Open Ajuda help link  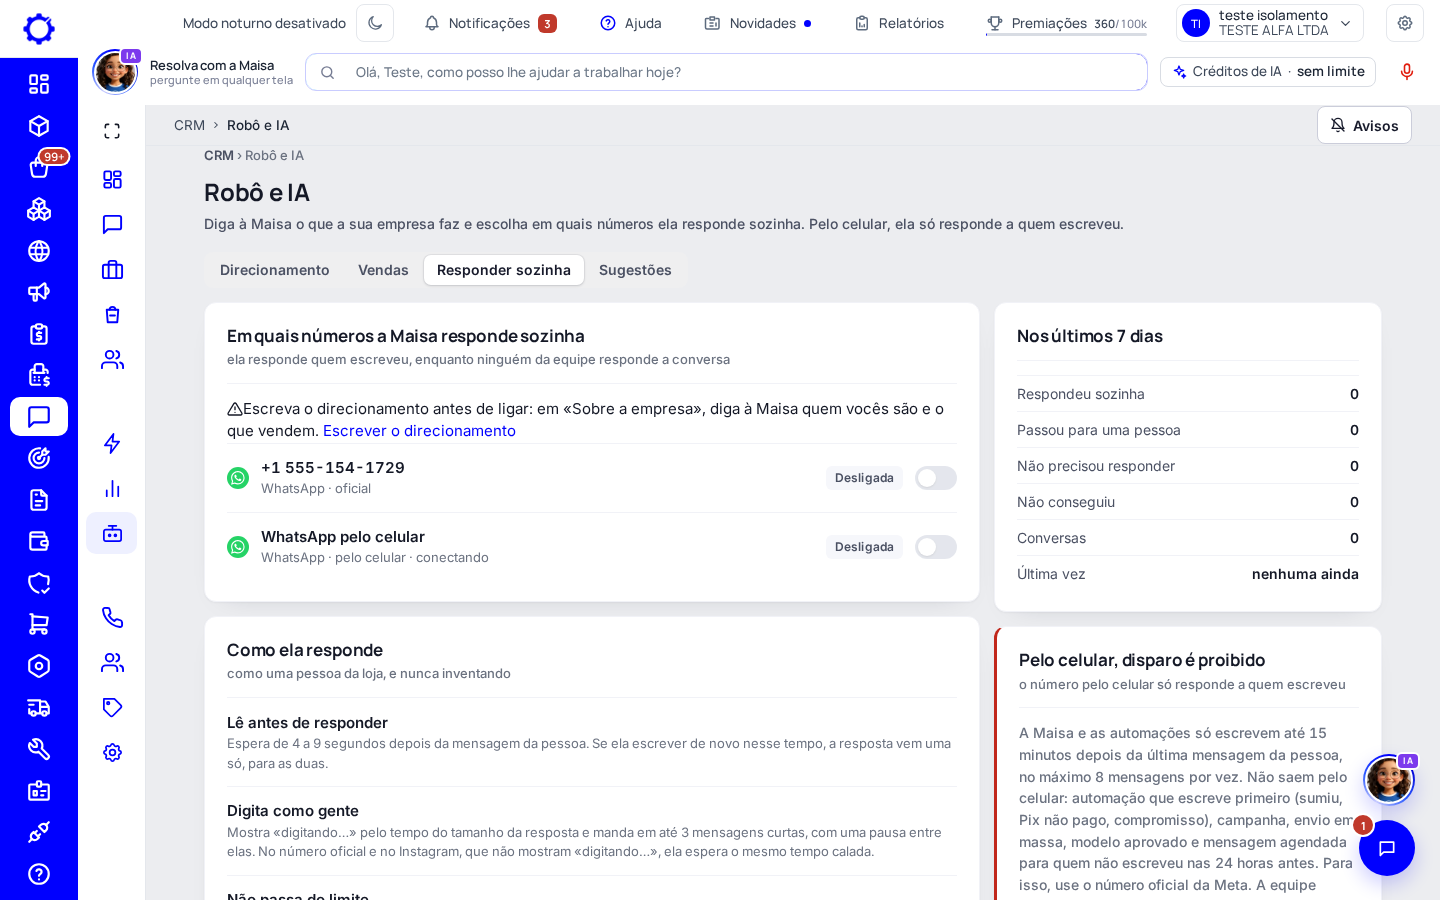pyautogui.click(x=631, y=23)
